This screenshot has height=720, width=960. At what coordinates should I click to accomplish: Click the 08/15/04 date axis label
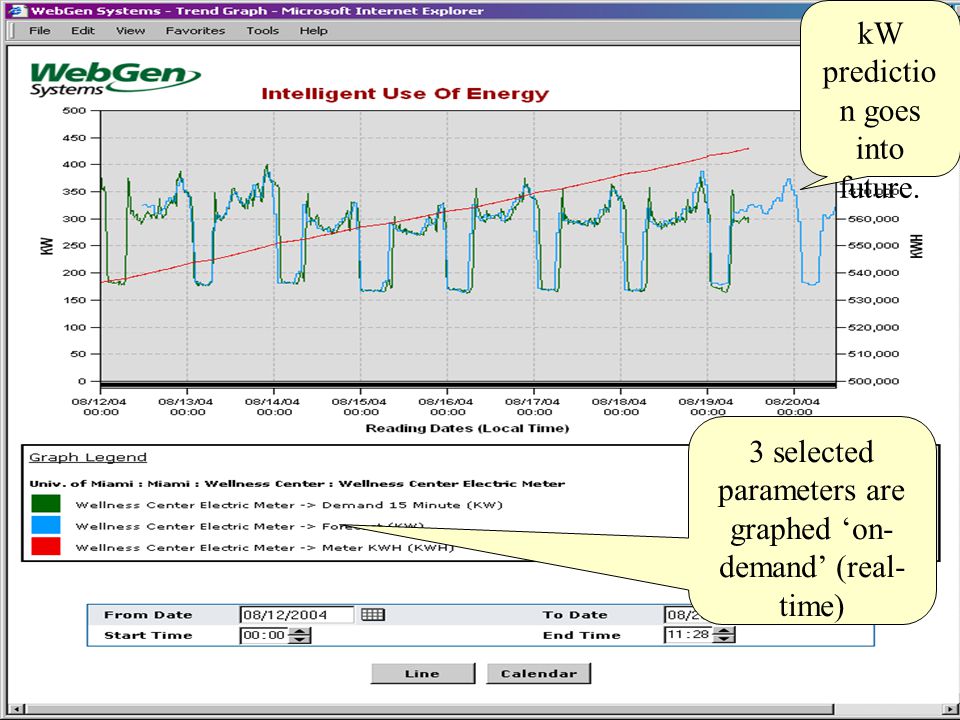point(361,407)
